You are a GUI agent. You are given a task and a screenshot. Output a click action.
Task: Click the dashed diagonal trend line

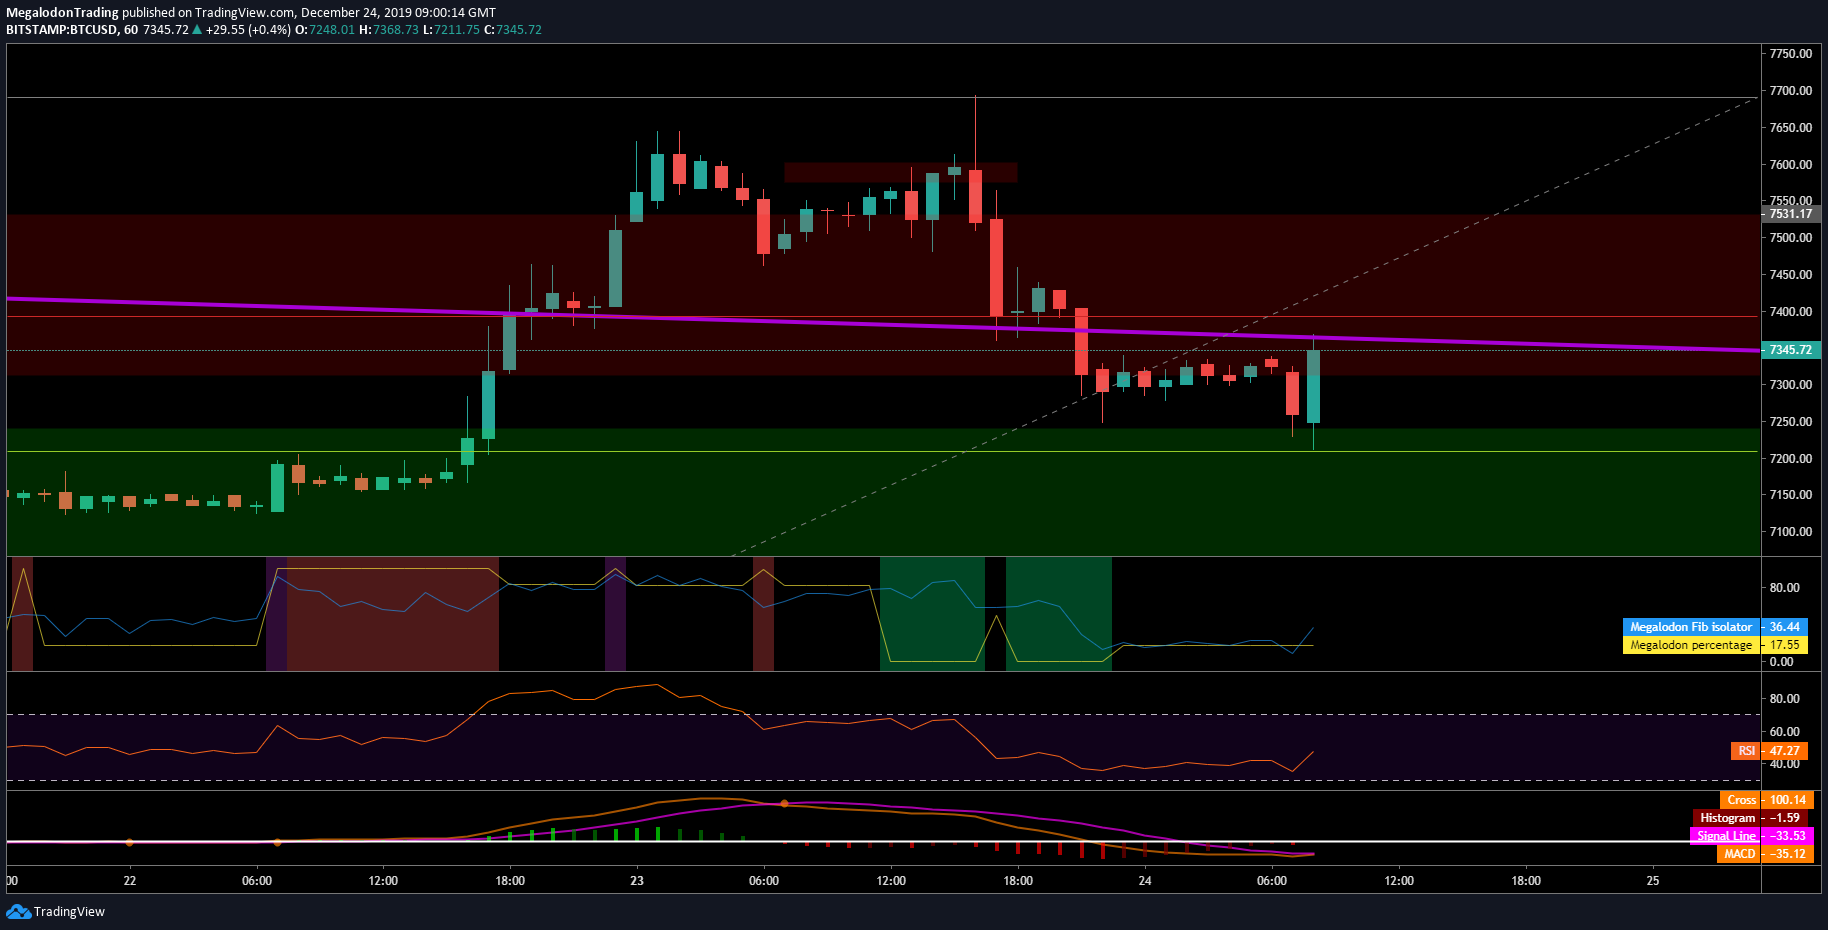1243,326
